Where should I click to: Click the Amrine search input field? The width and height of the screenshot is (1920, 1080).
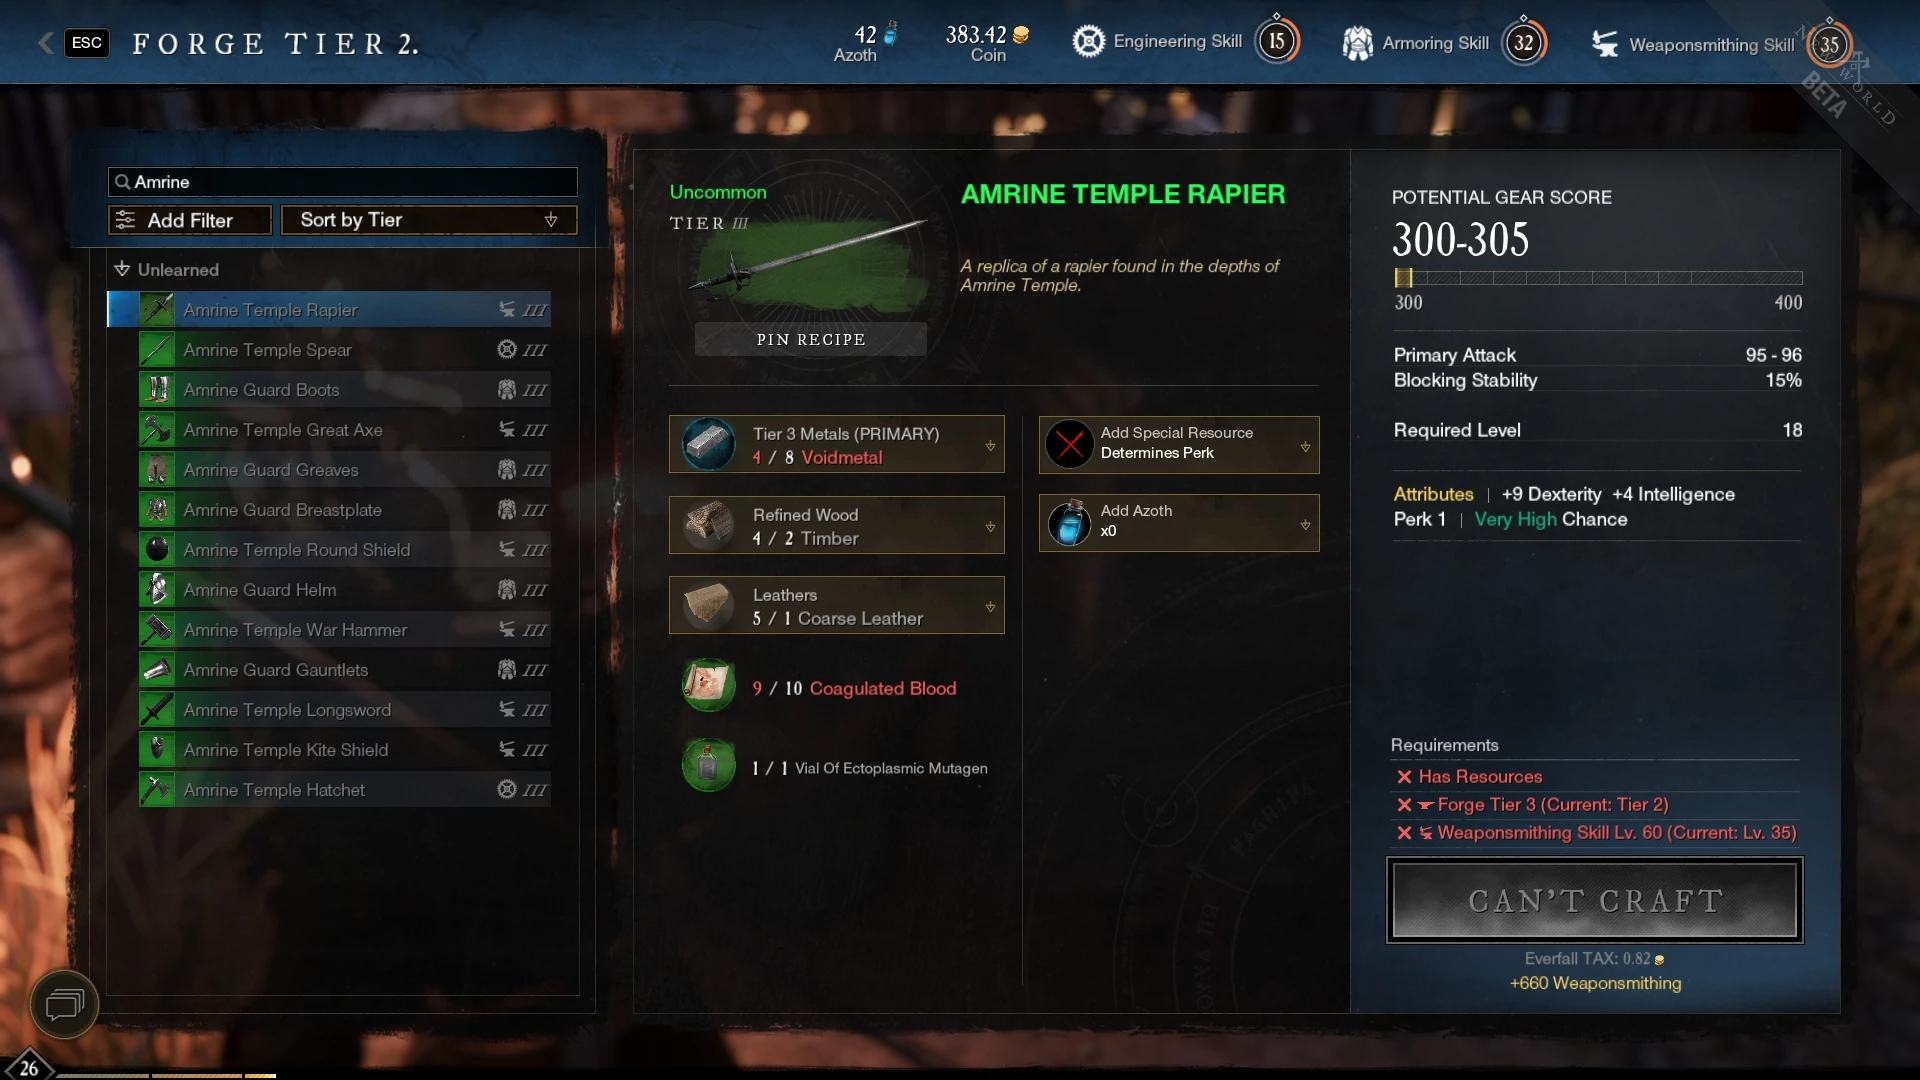(x=343, y=182)
